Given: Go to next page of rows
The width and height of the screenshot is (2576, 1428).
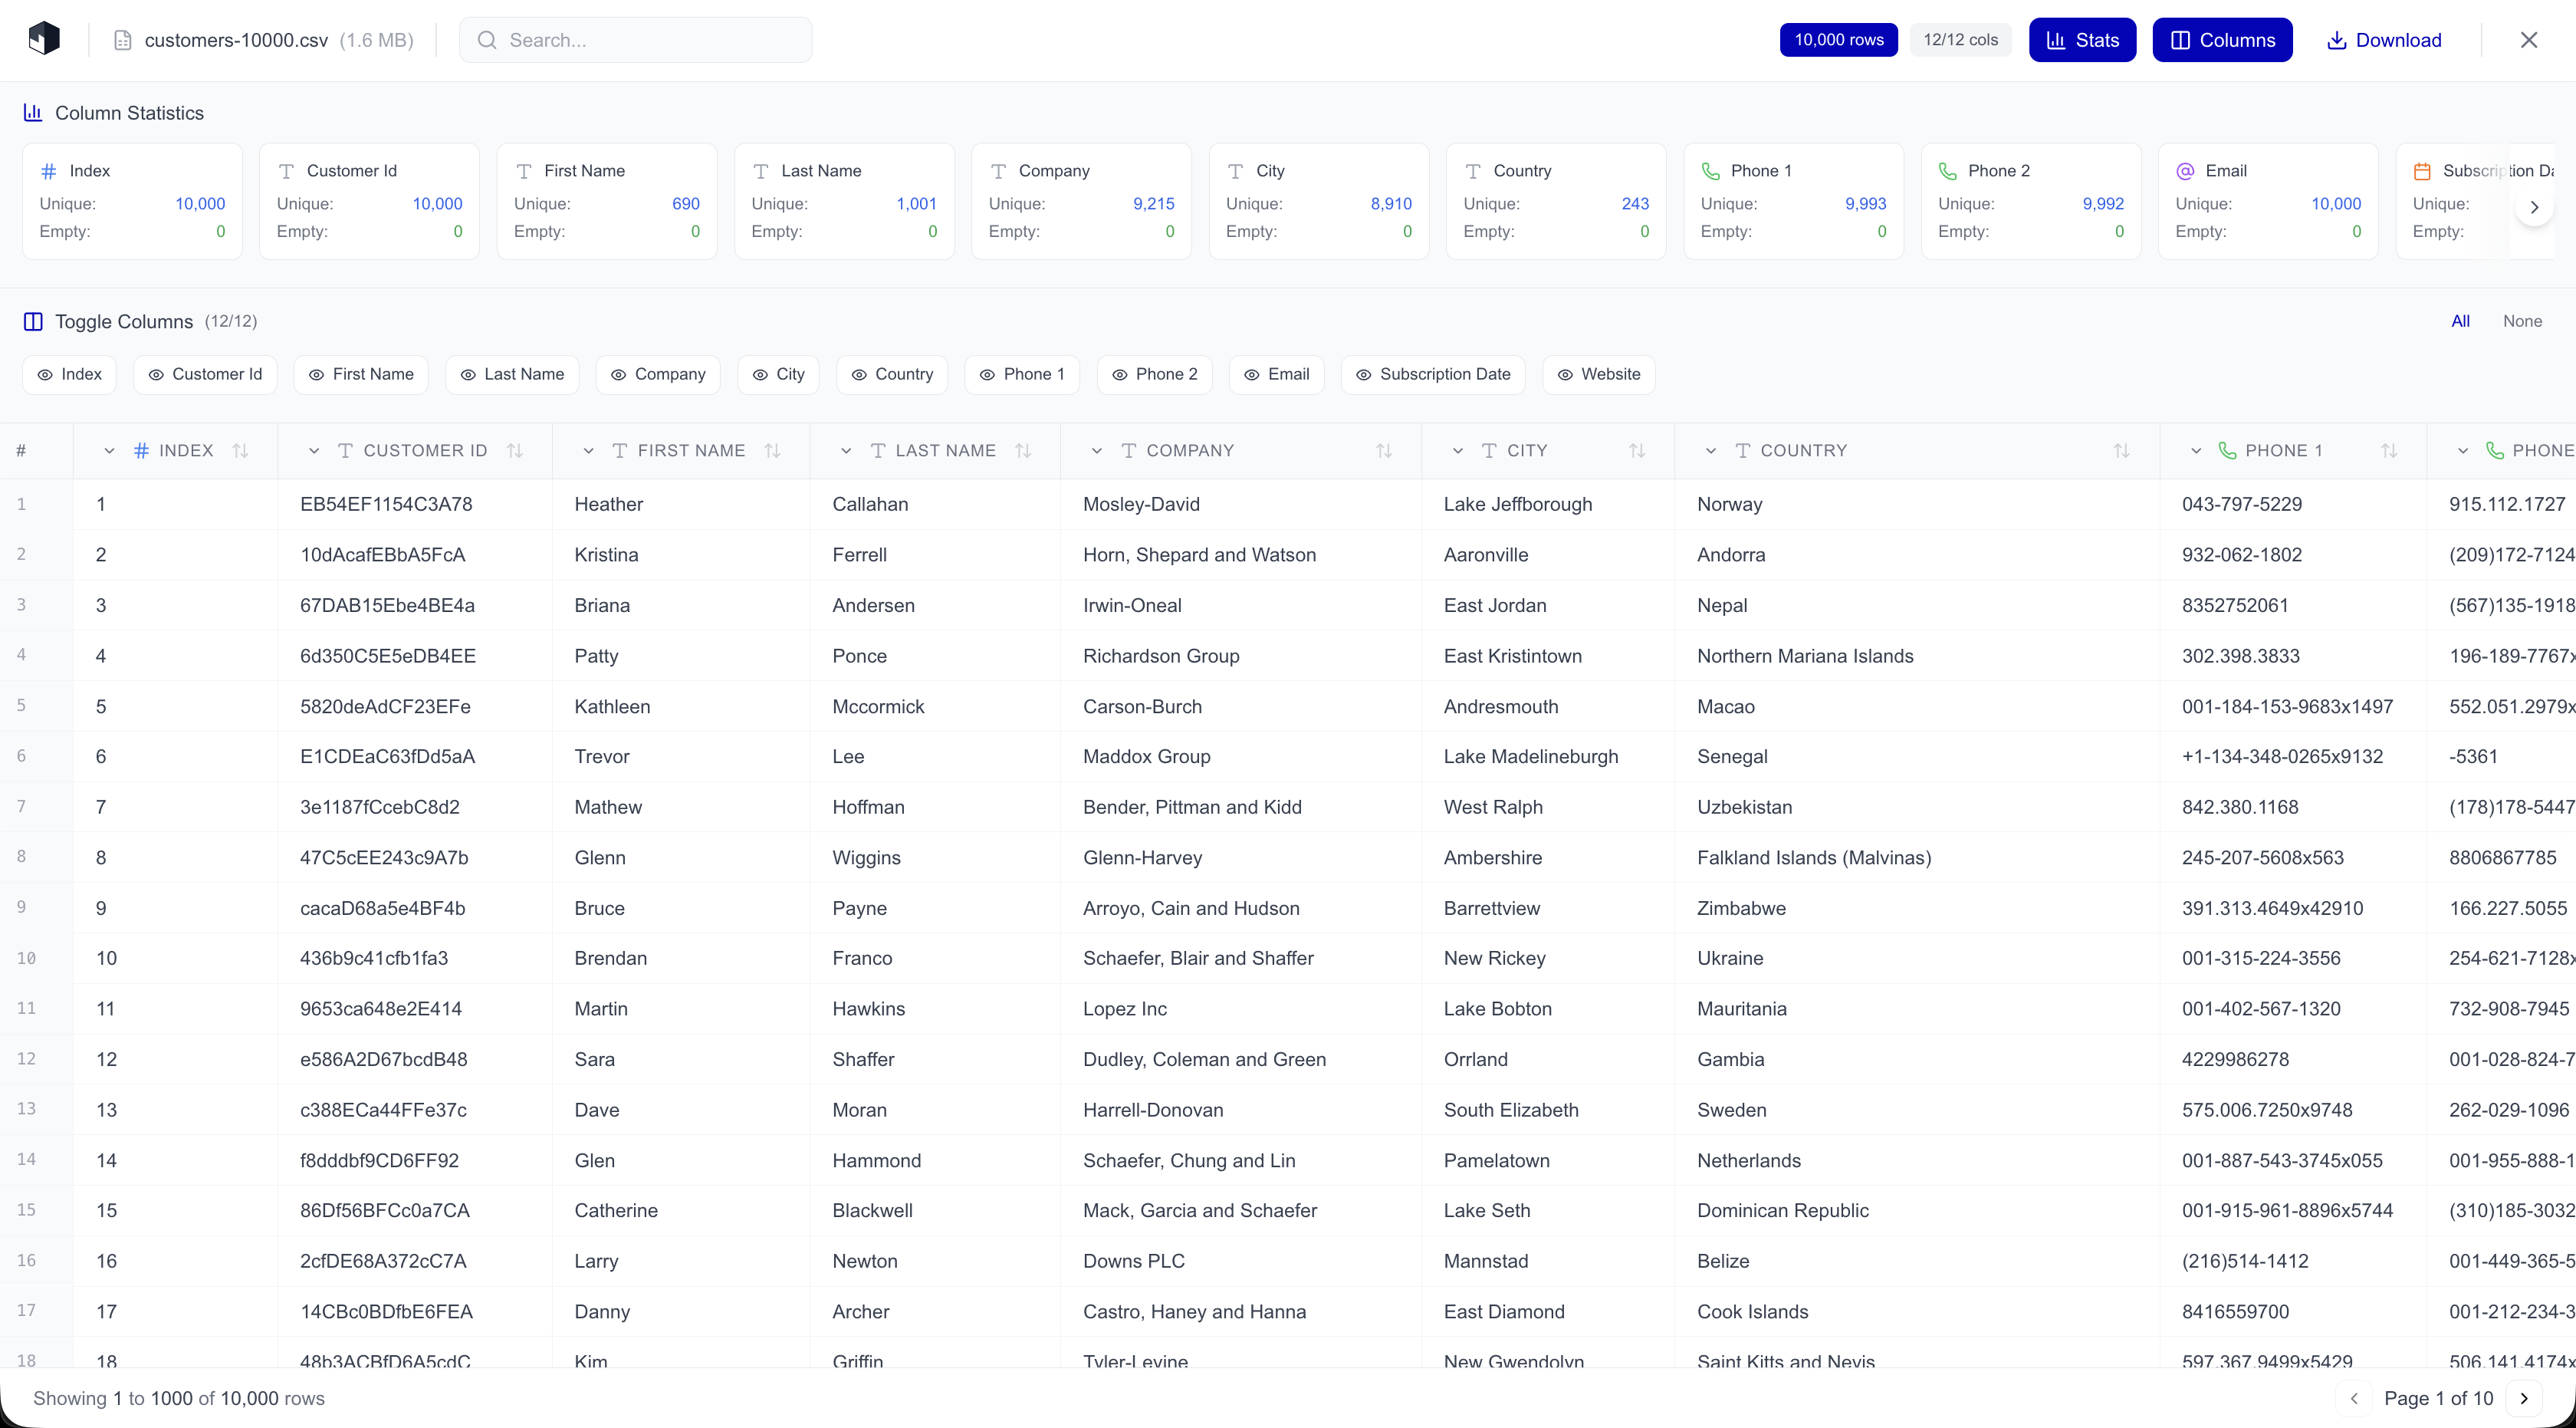Looking at the screenshot, I should [x=2524, y=1398].
